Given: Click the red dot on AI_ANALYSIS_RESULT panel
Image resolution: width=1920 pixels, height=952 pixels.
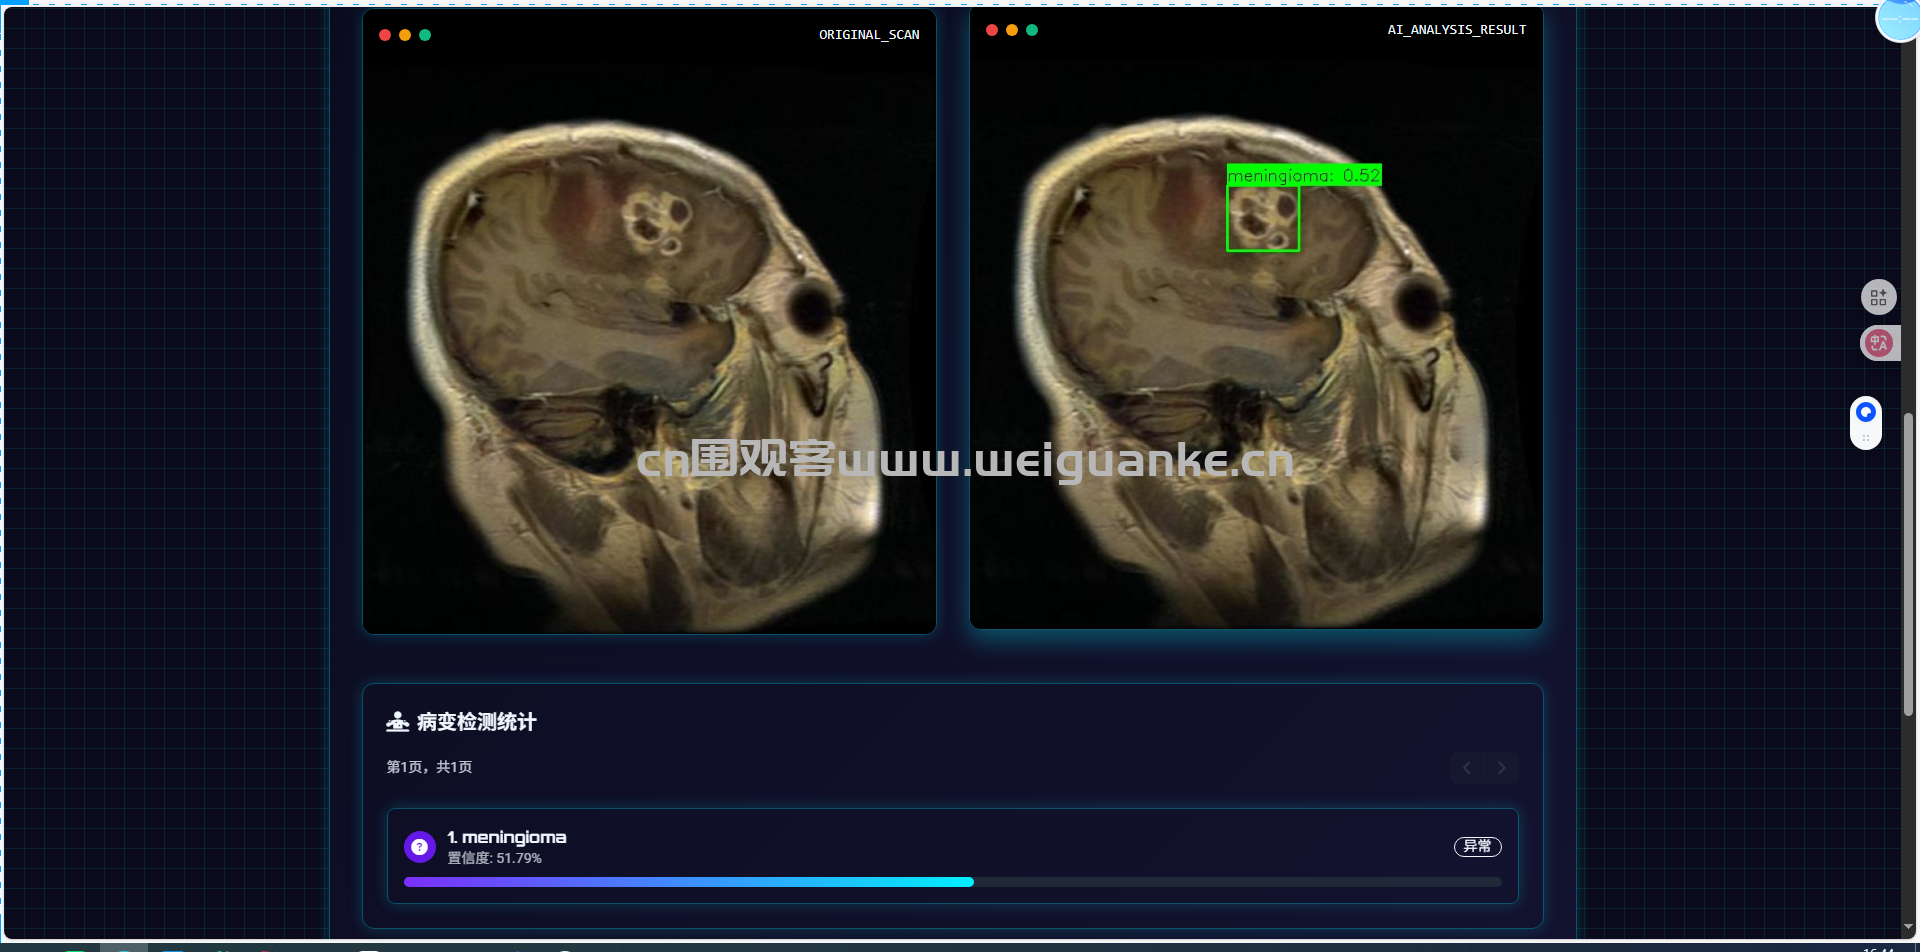Looking at the screenshot, I should [x=992, y=30].
